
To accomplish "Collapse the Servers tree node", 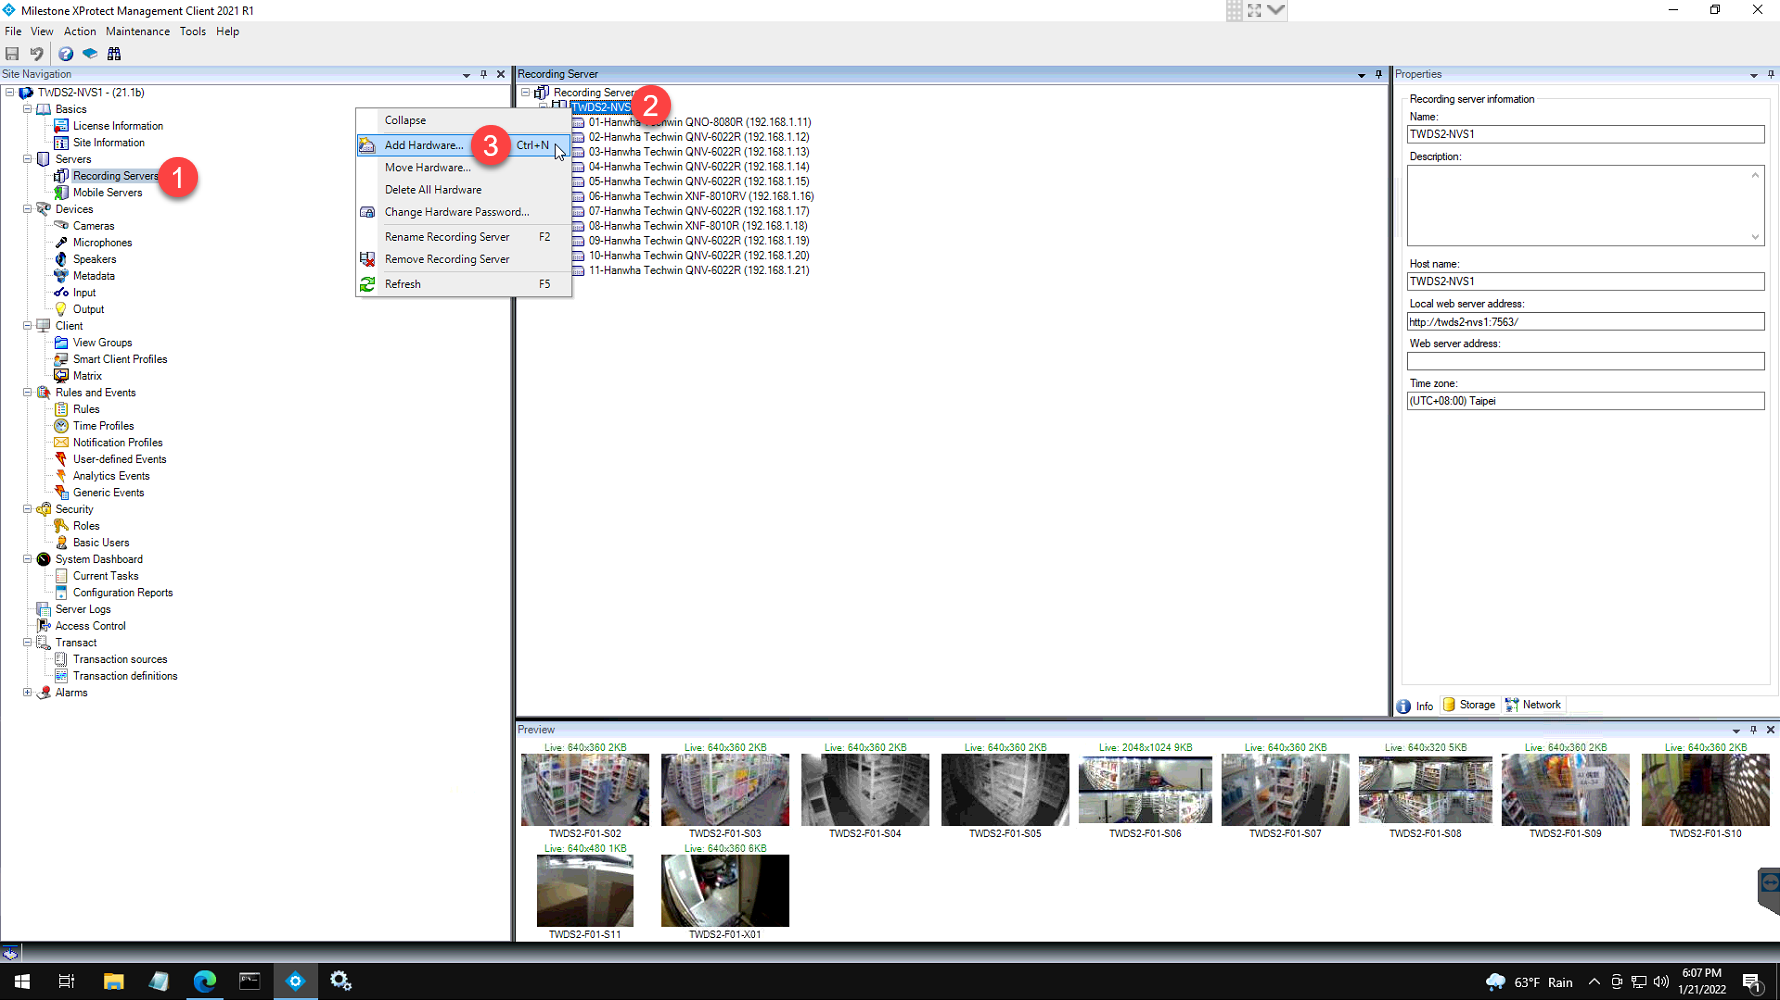I will point(28,159).
